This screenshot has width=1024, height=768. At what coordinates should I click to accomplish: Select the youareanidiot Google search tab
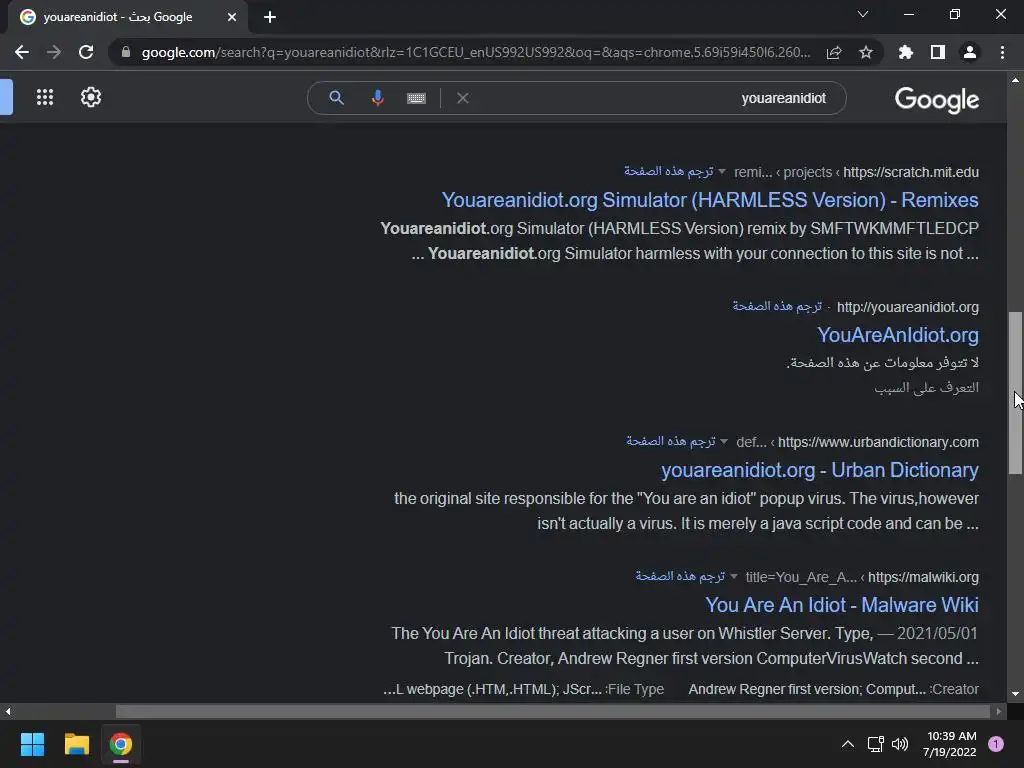(127, 17)
